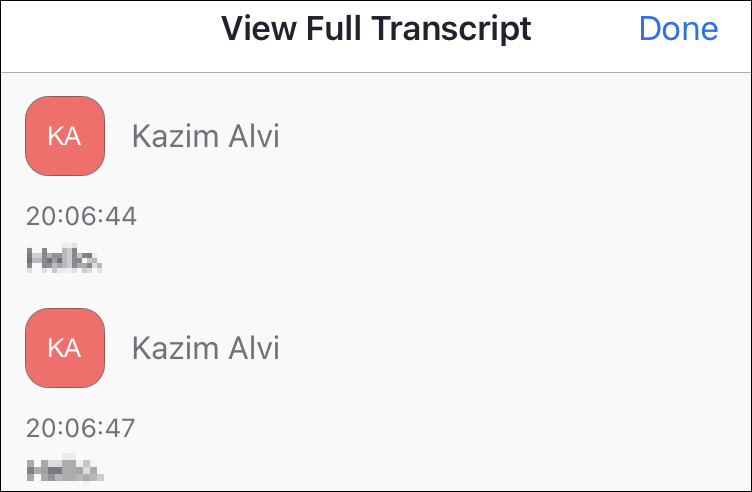
Task: Click the 20:06:47 timestamp
Action: [x=81, y=428]
